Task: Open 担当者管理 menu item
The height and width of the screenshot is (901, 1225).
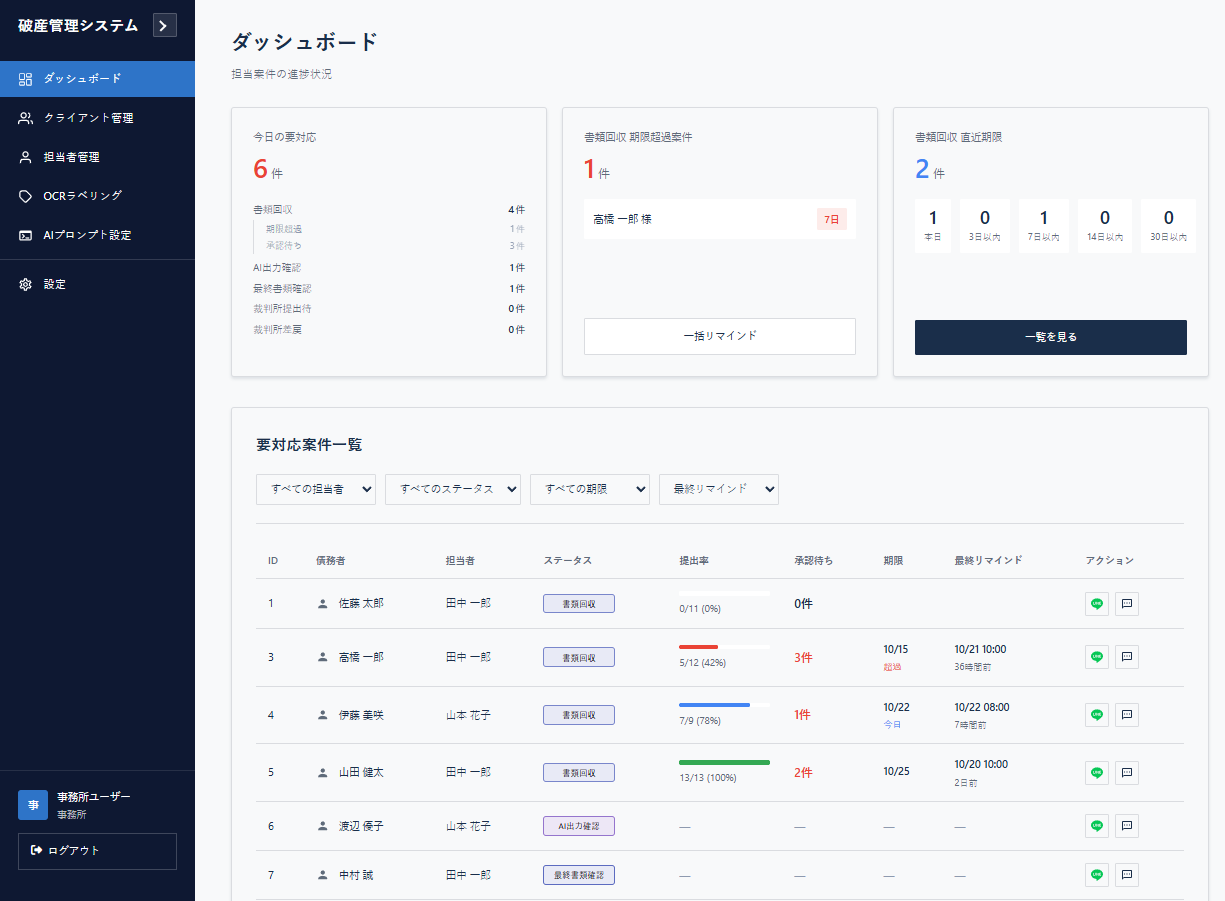Action: (x=71, y=157)
